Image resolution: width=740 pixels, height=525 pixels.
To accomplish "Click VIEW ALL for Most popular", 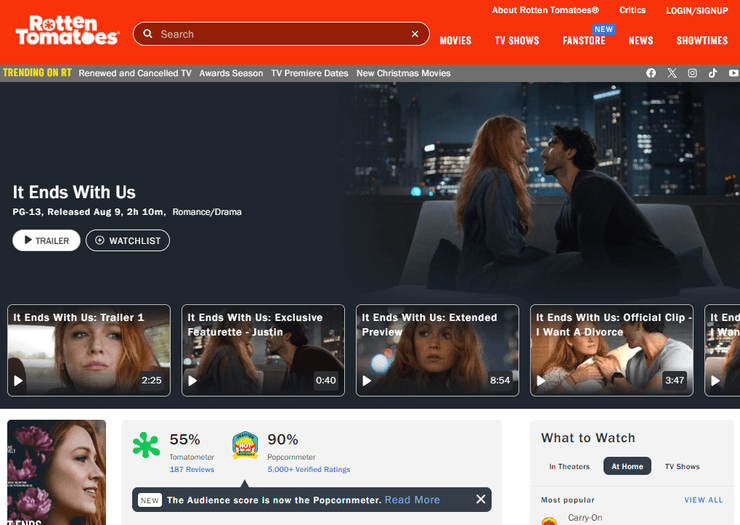I will click(703, 500).
